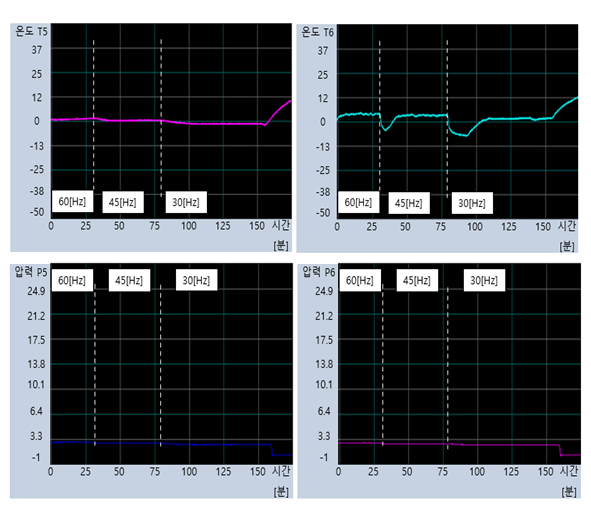
Task: Select the 45[Hz] label in T5 temperature chart
Action: click(x=123, y=202)
